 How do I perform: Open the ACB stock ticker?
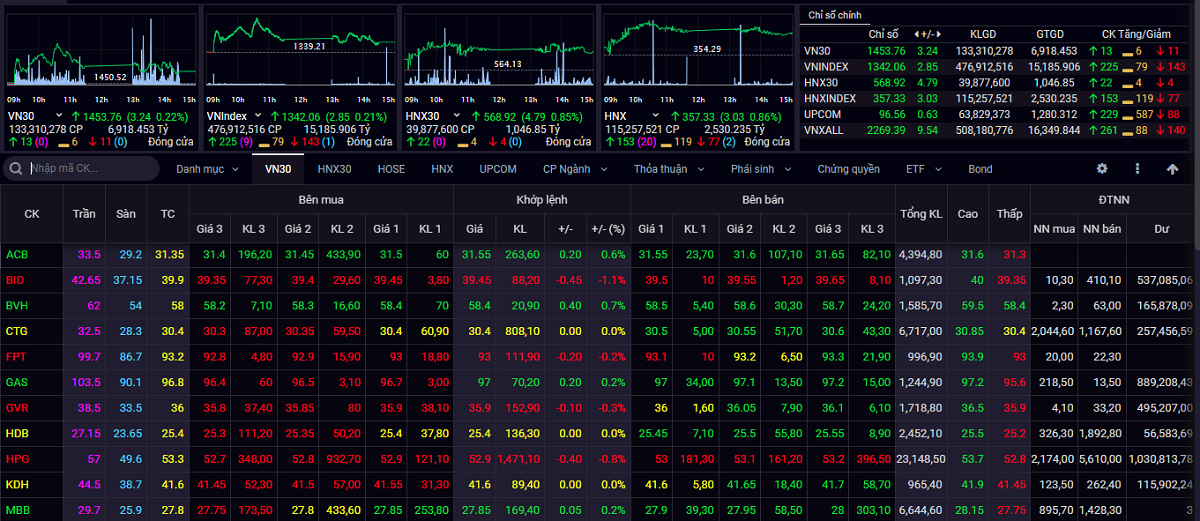coord(17,255)
